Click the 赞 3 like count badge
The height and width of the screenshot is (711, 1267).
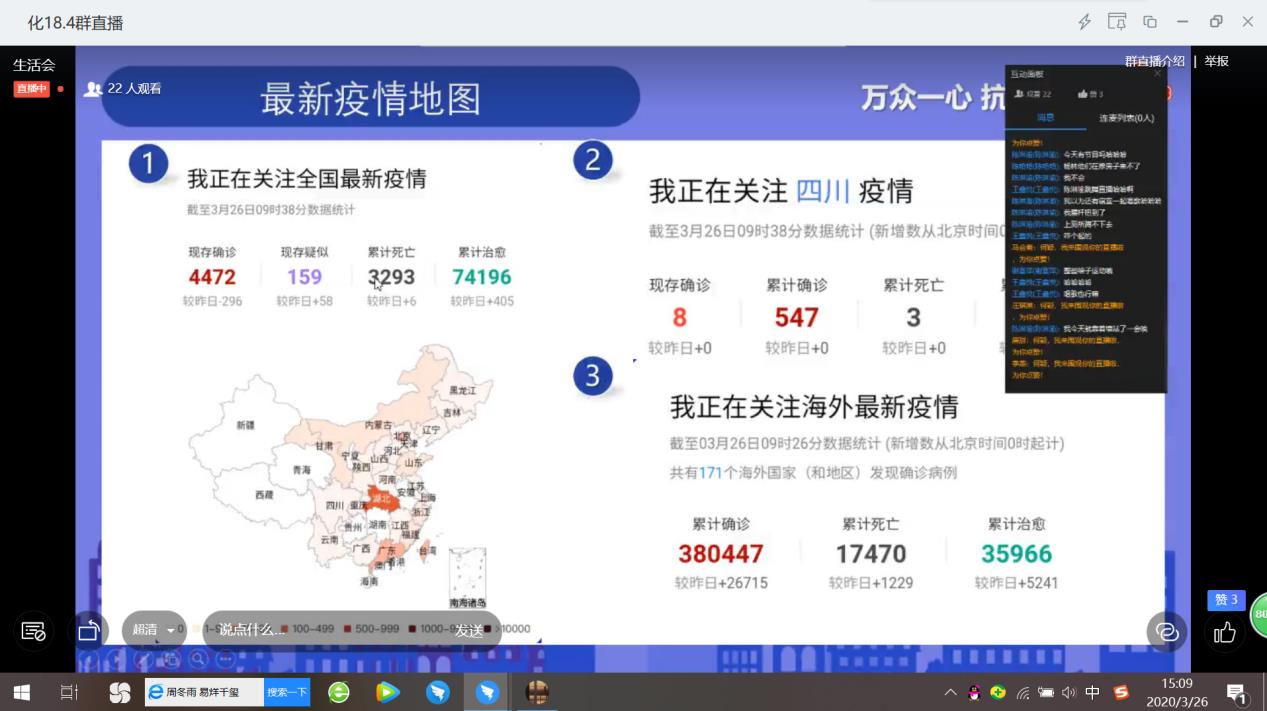click(1226, 600)
